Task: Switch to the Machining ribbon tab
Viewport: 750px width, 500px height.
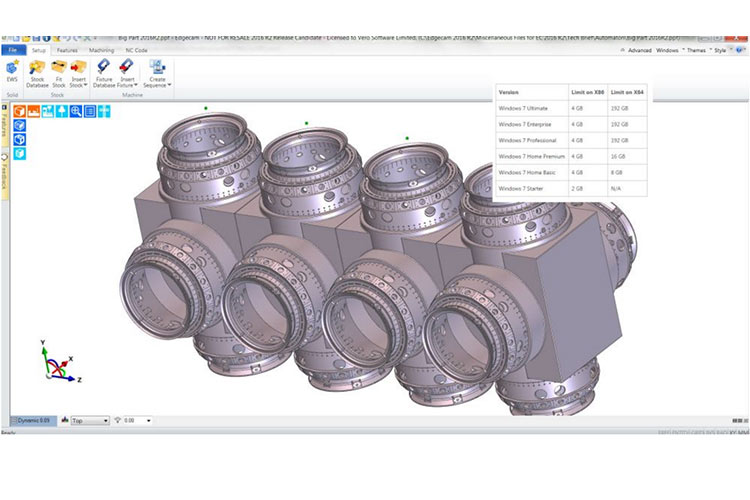Action: coord(101,50)
